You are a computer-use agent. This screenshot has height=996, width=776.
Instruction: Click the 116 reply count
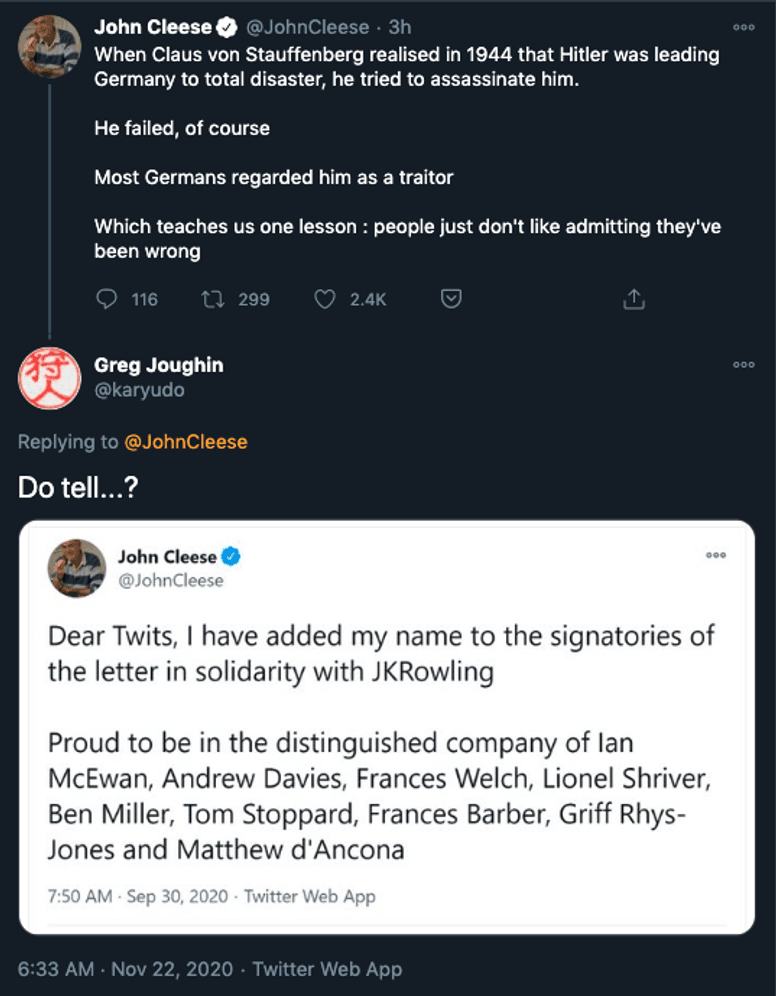(146, 299)
